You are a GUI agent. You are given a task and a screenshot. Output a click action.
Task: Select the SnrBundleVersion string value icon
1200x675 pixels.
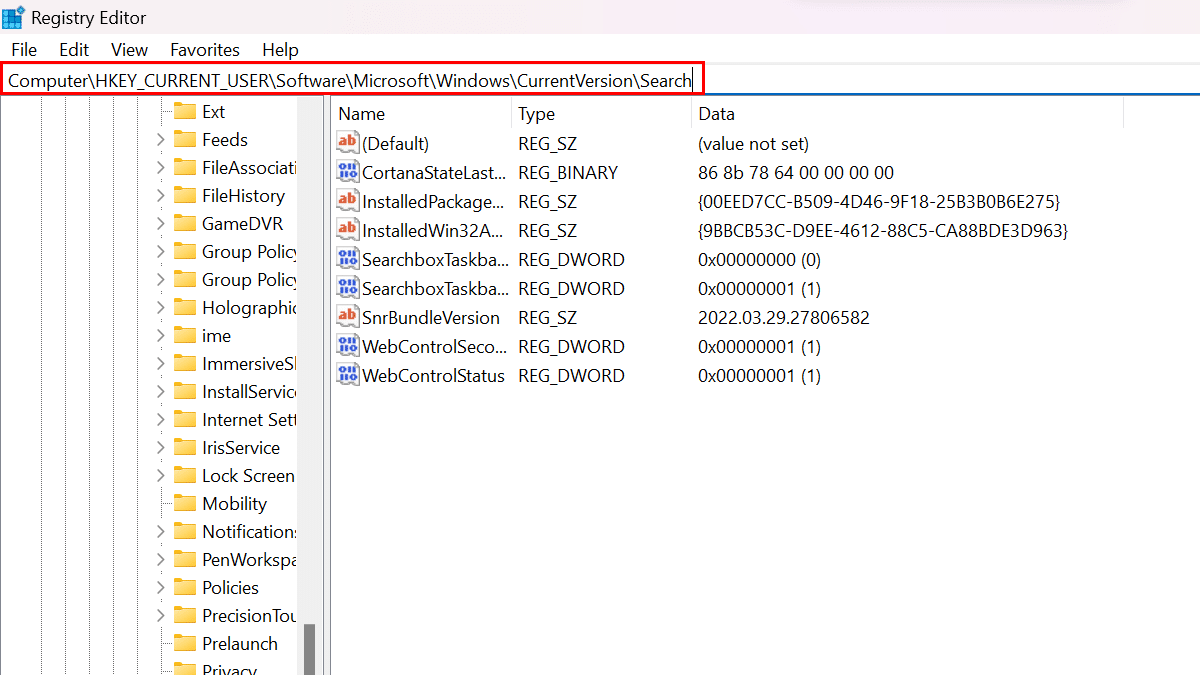[x=348, y=317]
